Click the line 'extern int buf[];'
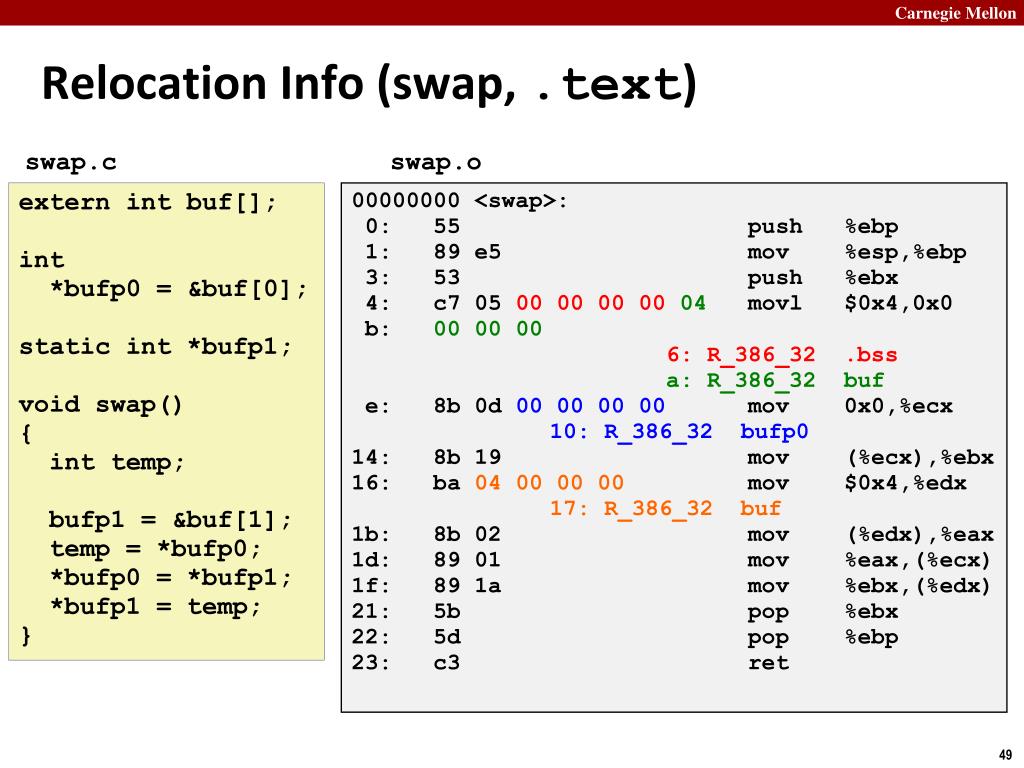Image resolution: width=1024 pixels, height=768 pixels. [x=148, y=202]
